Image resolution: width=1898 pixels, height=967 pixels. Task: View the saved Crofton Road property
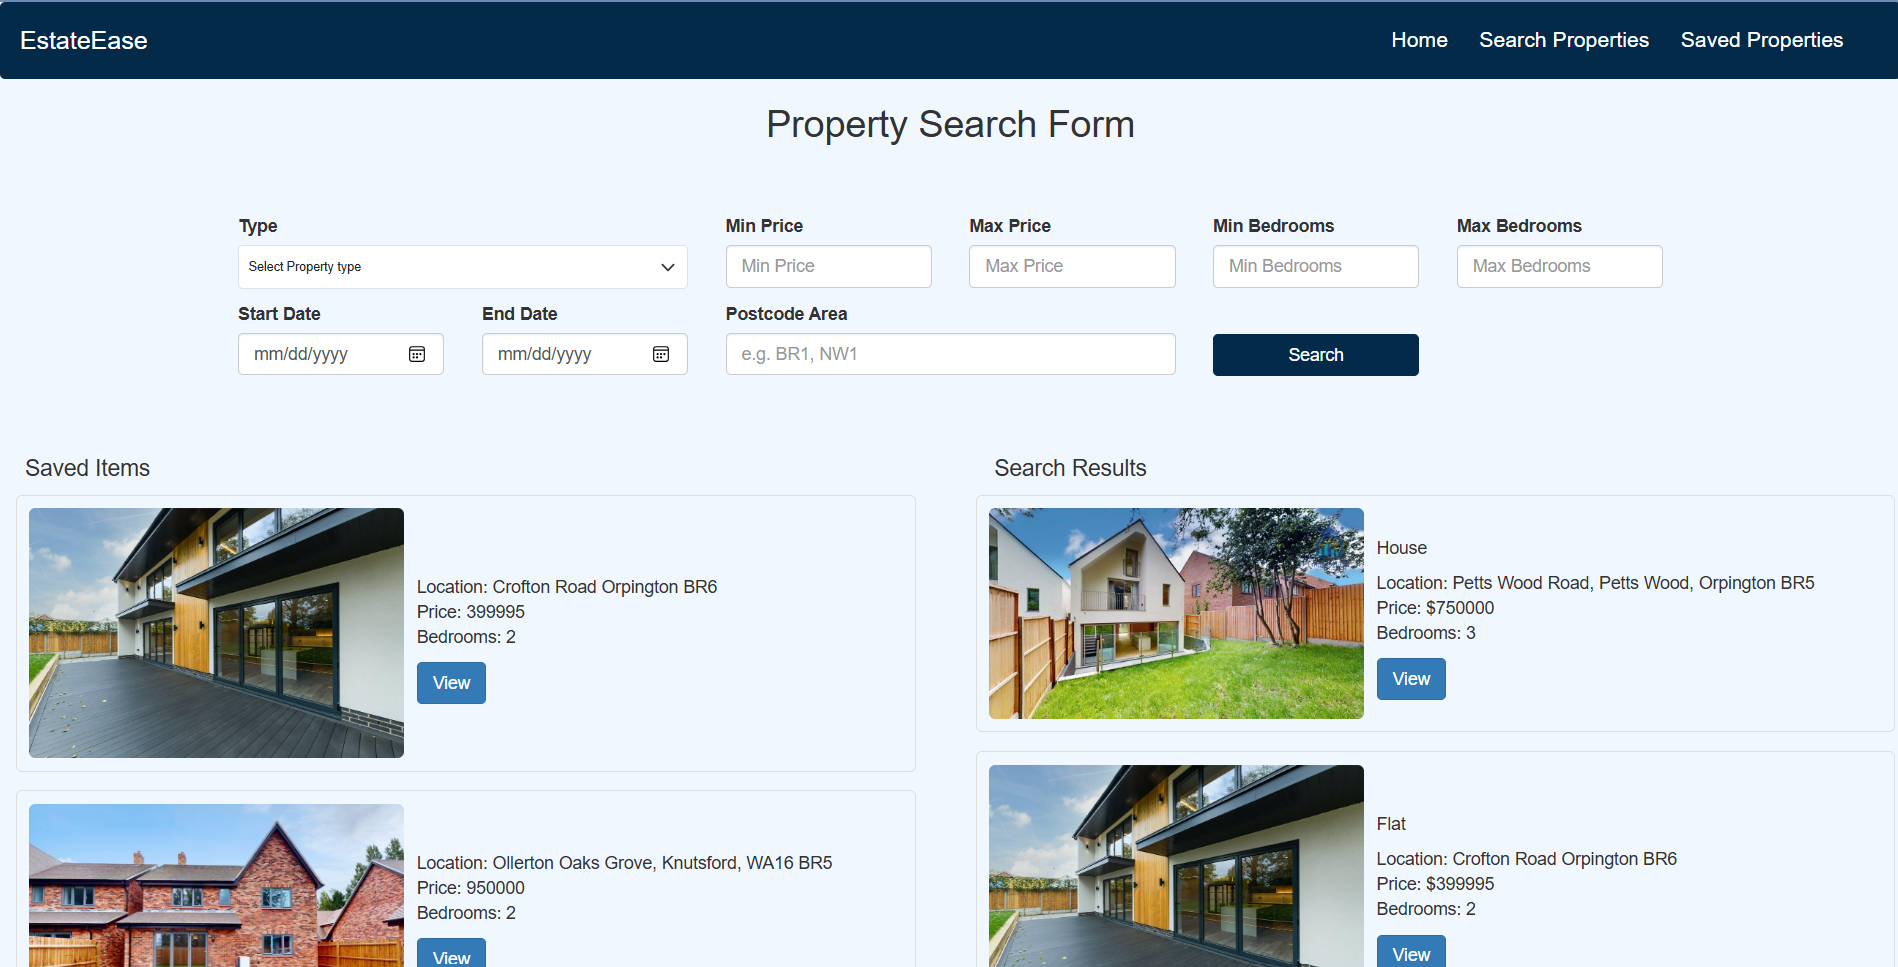pos(451,683)
